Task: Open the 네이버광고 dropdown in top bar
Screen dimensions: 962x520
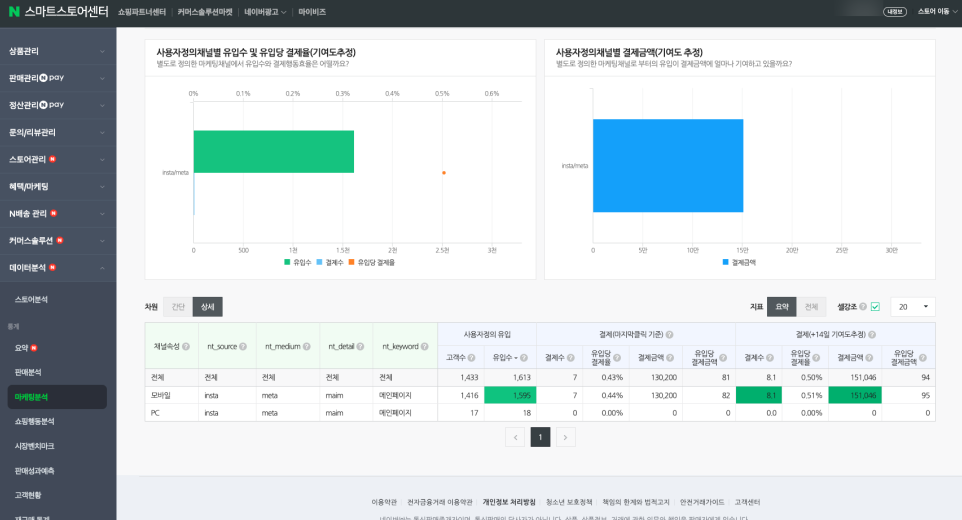Action: click(x=265, y=12)
